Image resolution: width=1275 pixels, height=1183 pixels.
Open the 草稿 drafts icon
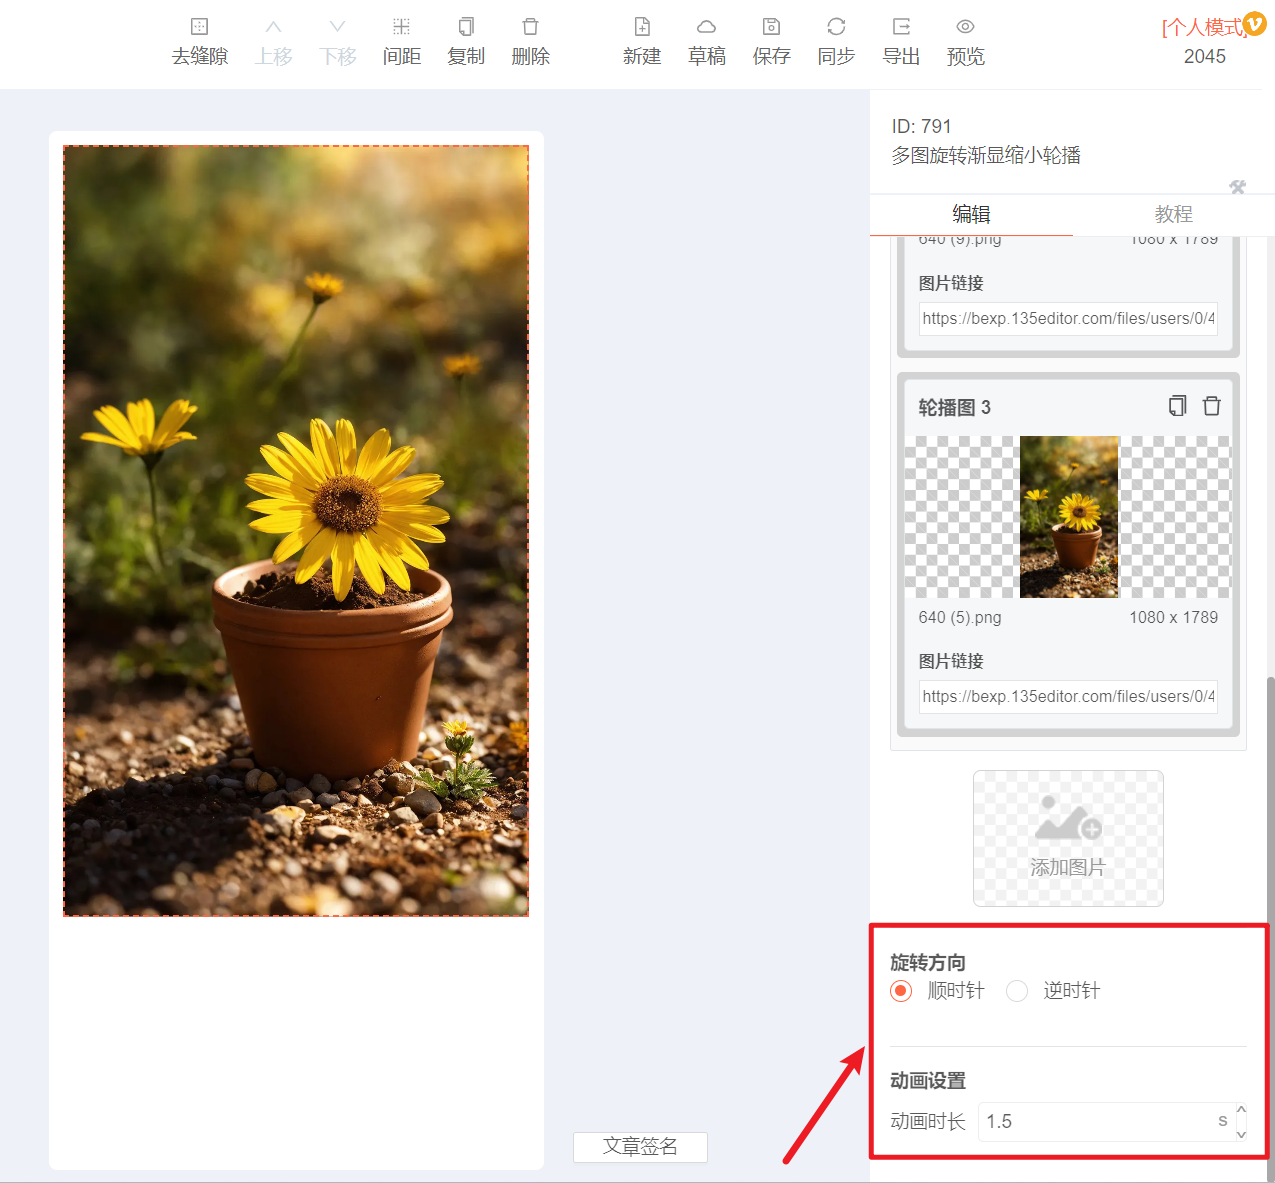click(x=707, y=27)
